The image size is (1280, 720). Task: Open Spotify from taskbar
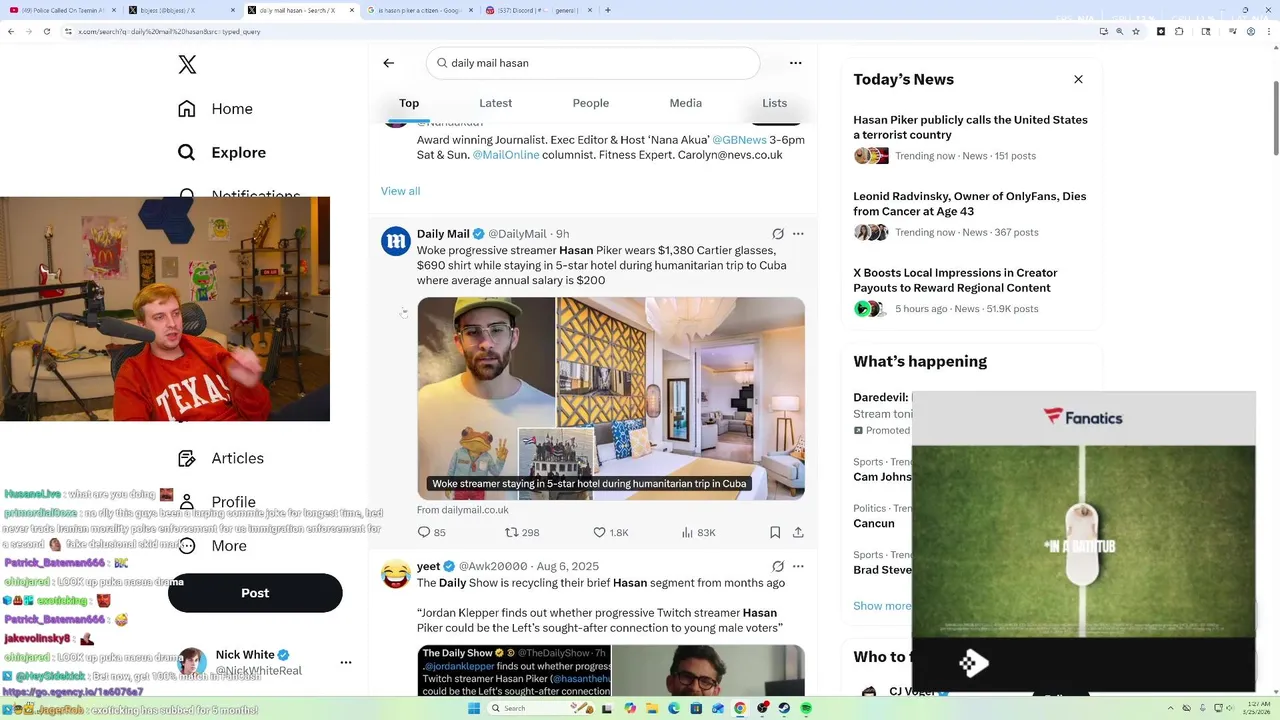pos(806,708)
